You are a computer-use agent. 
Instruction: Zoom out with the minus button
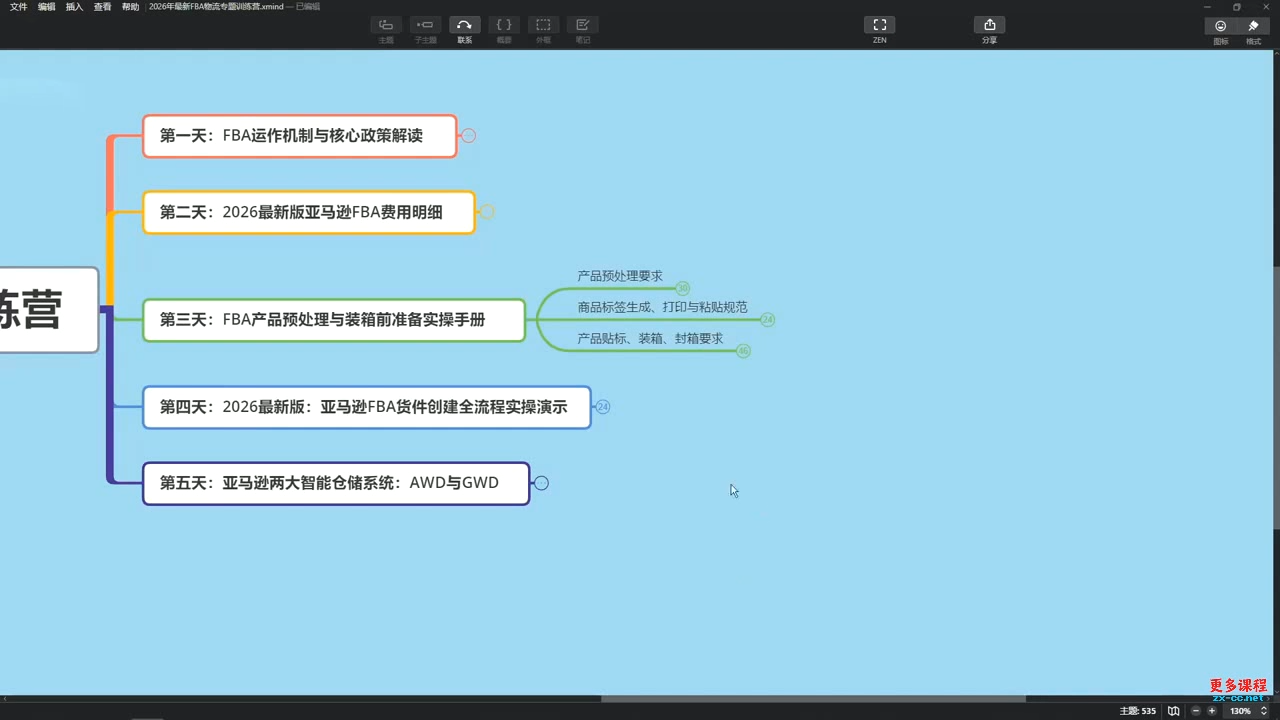click(1196, 711)
